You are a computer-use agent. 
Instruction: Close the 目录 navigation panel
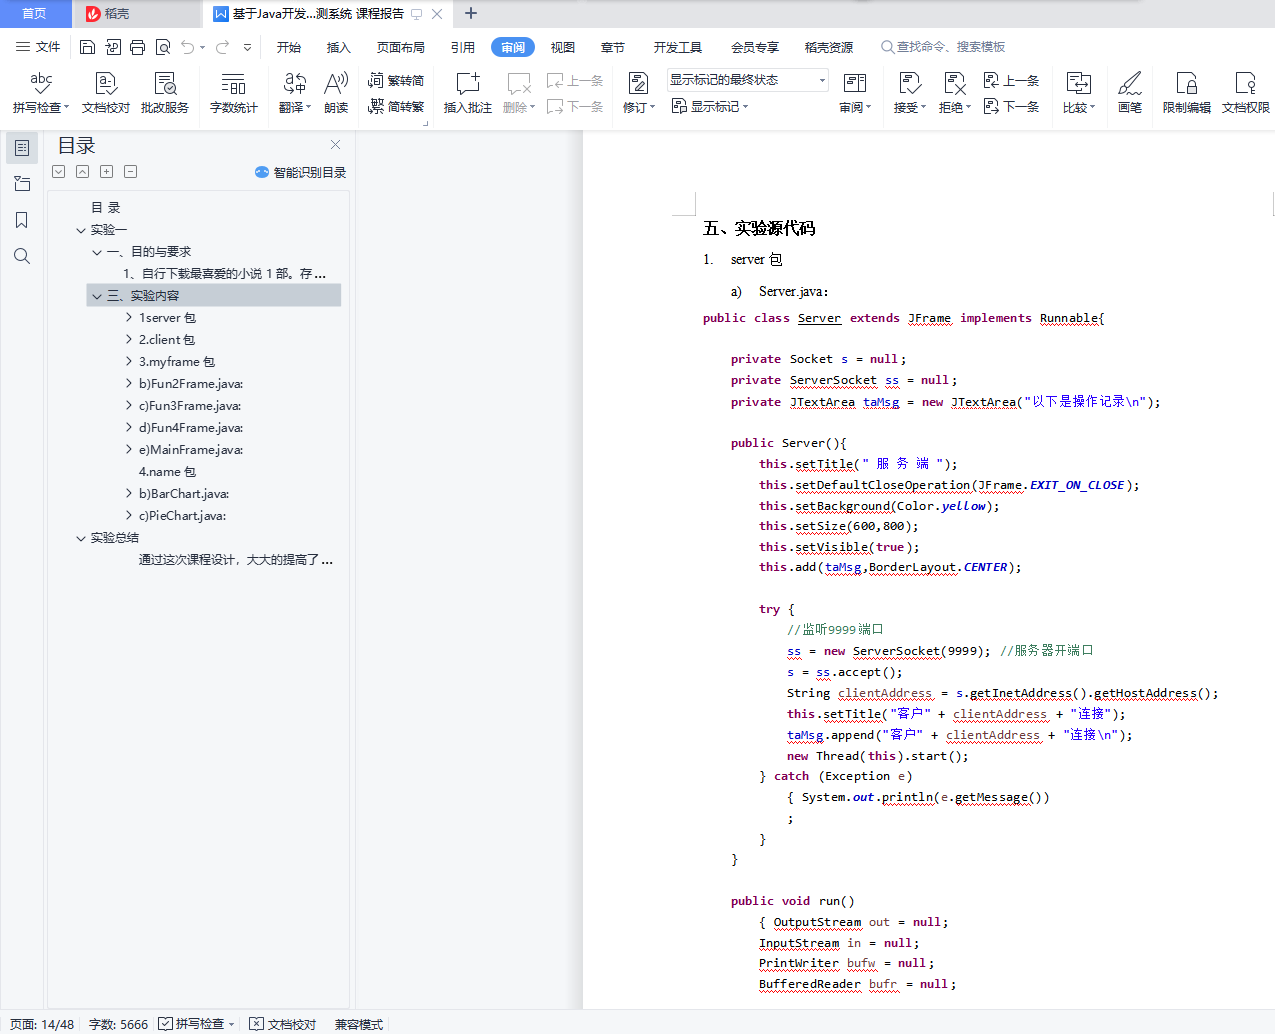(x=336, y=145)
